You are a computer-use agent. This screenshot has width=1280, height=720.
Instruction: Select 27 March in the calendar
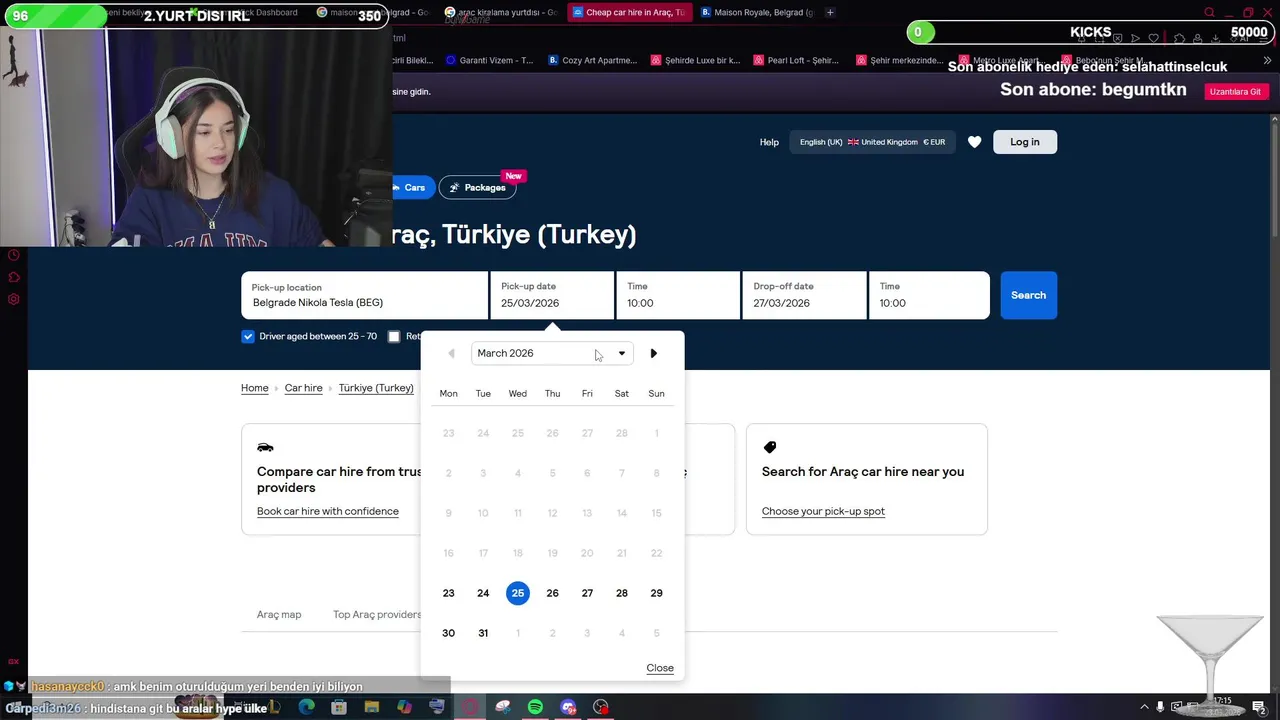point(587,593)
